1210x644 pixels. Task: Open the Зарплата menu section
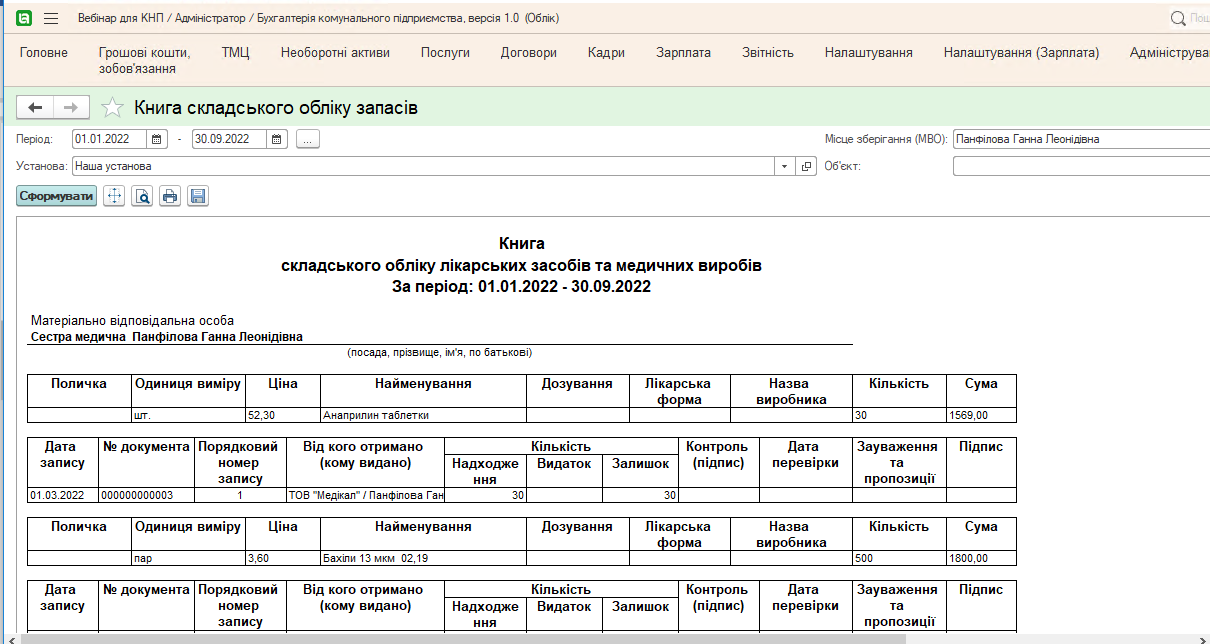(x=683, y=52)
